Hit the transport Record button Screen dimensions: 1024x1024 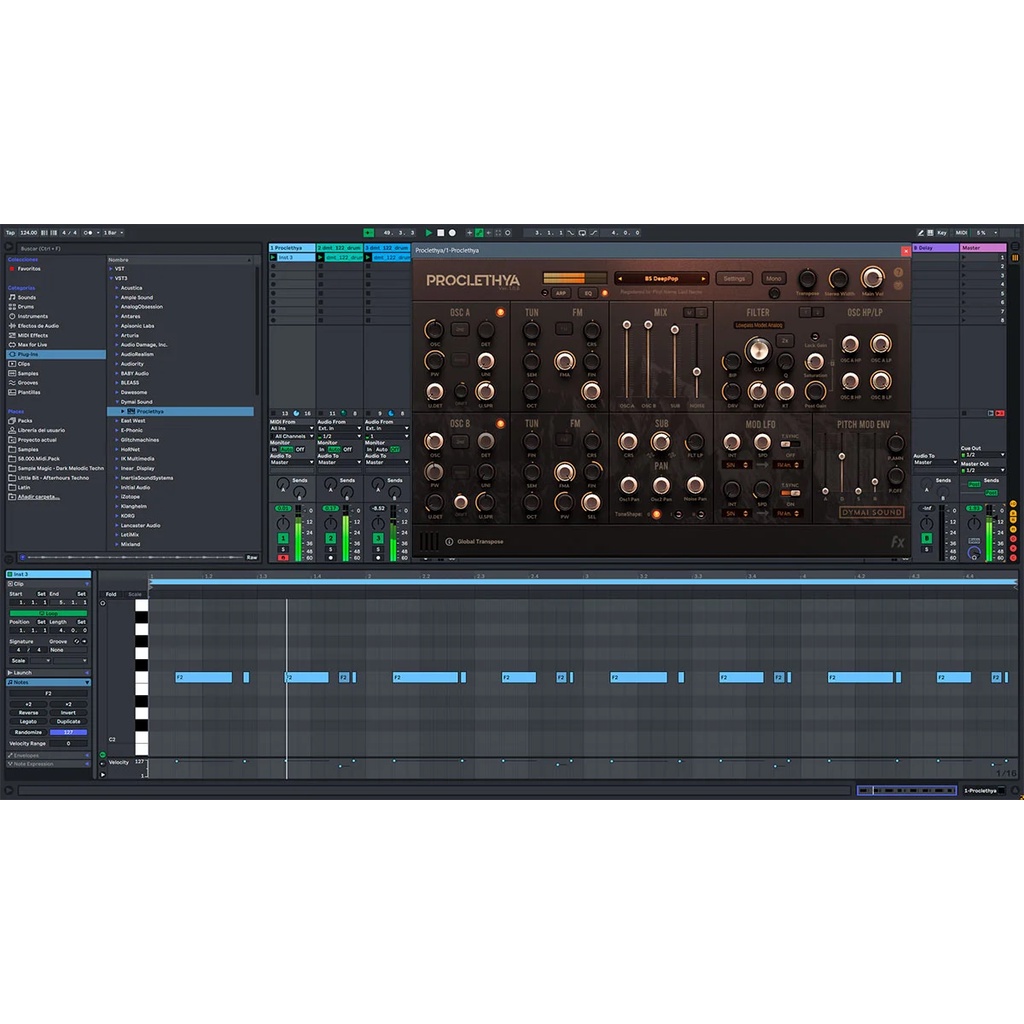pos(452,232)
